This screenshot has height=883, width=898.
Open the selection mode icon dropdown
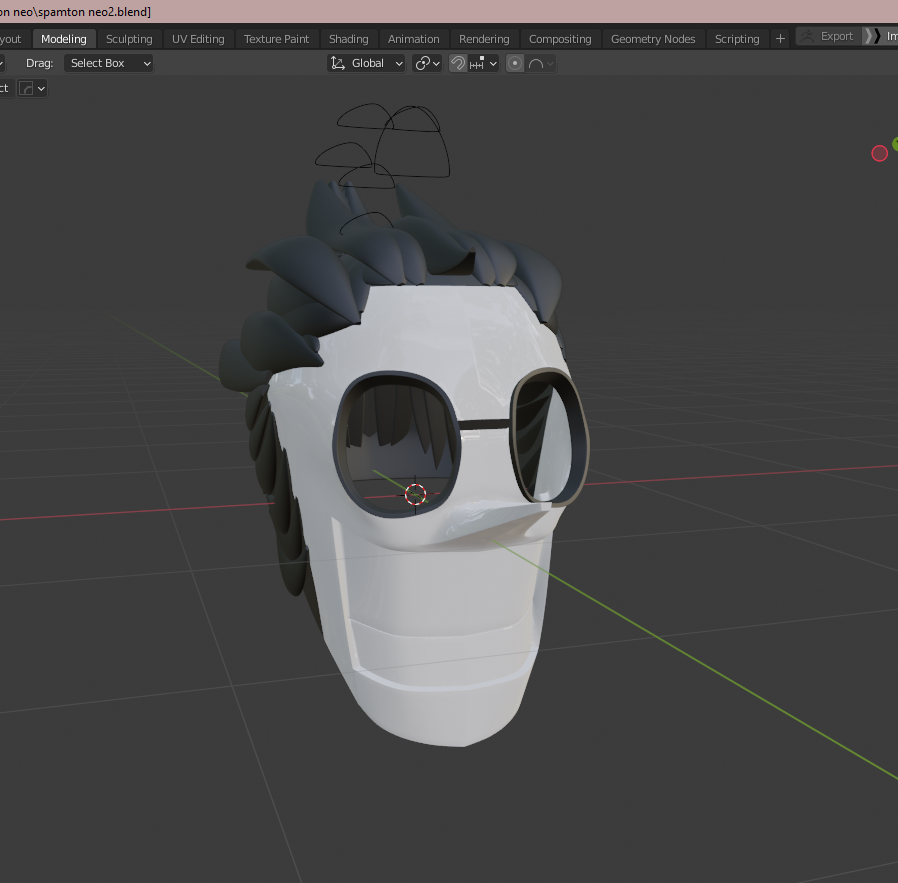click(32, 88)
